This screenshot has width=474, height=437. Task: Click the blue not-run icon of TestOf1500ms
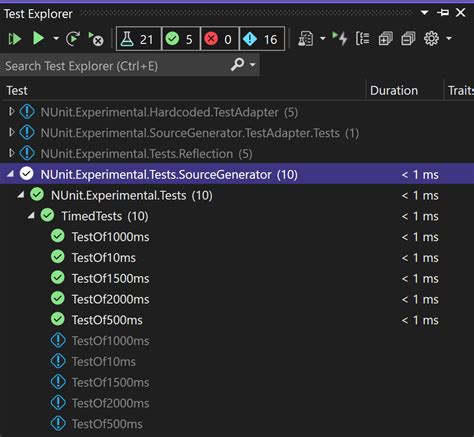click(x=58, y=382)
